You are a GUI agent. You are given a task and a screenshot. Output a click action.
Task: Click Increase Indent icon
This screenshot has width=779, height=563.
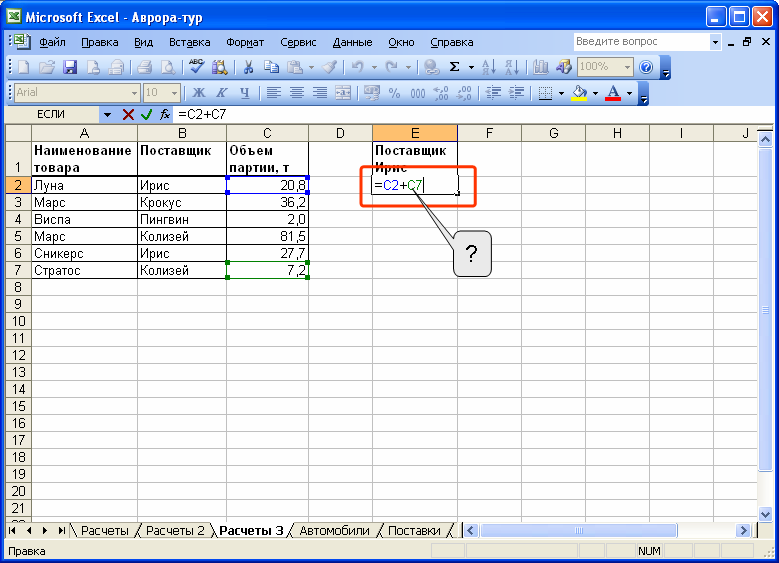coord(517,93)
